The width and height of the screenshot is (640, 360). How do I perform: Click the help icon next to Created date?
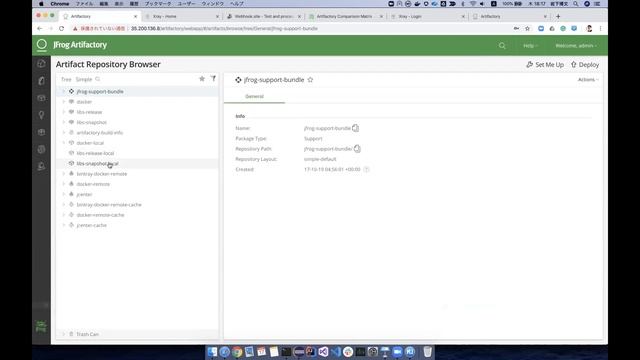pos(366,169)
